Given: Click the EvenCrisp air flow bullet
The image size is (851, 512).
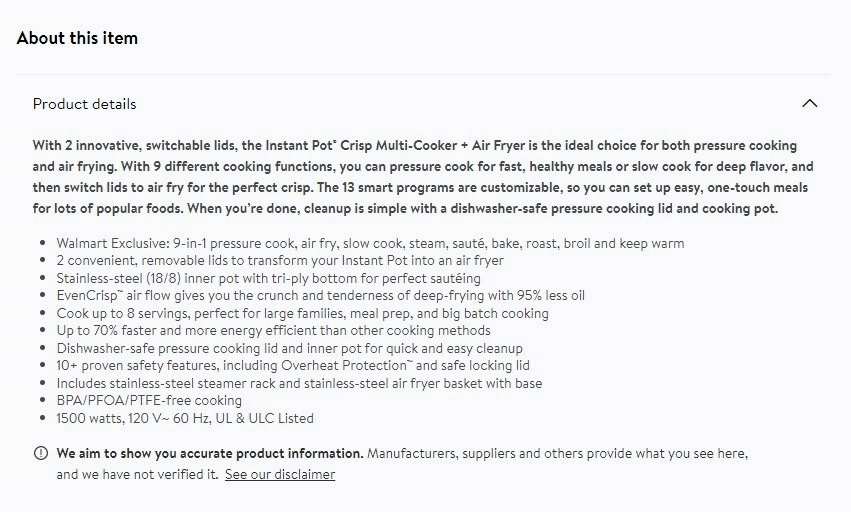Looking at the screenshot, I should click(x=320, y=295).
